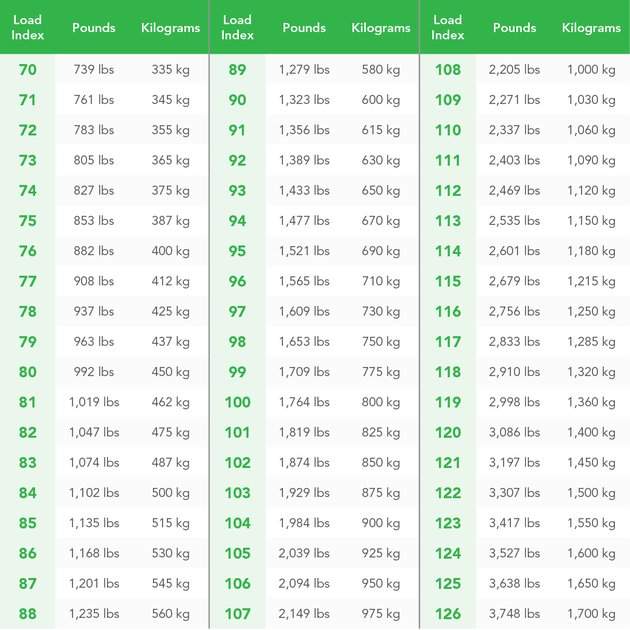Click the 1,000 kg value
Viewport: 630px width, 630px height.
[591, 70]
